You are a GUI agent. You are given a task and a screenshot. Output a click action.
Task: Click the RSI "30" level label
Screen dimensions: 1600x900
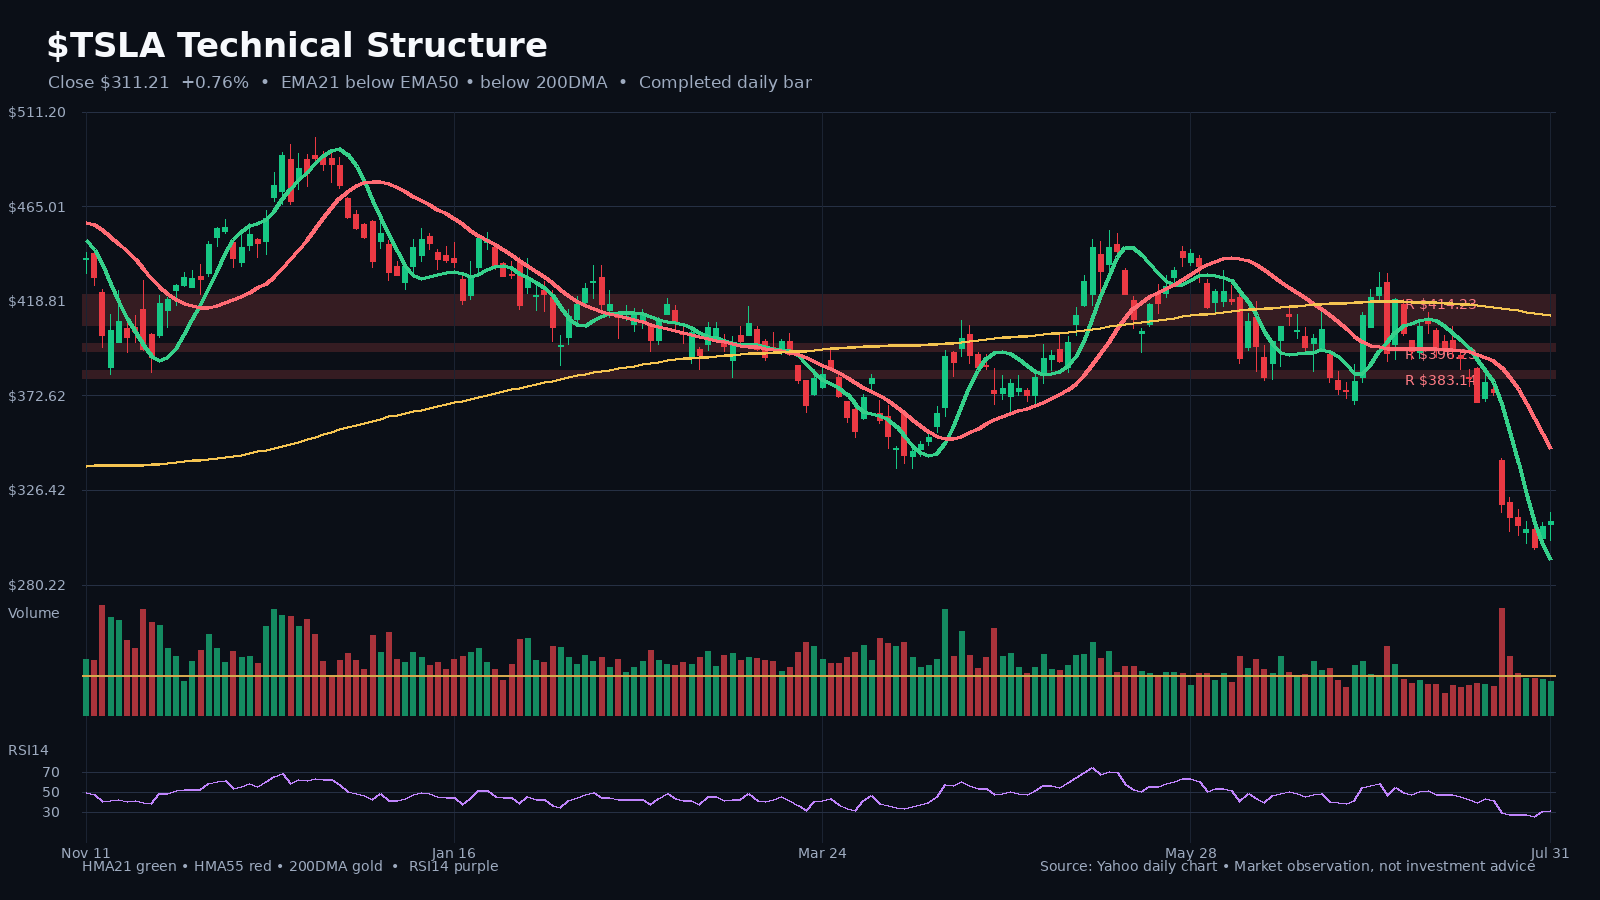[51, 812]
